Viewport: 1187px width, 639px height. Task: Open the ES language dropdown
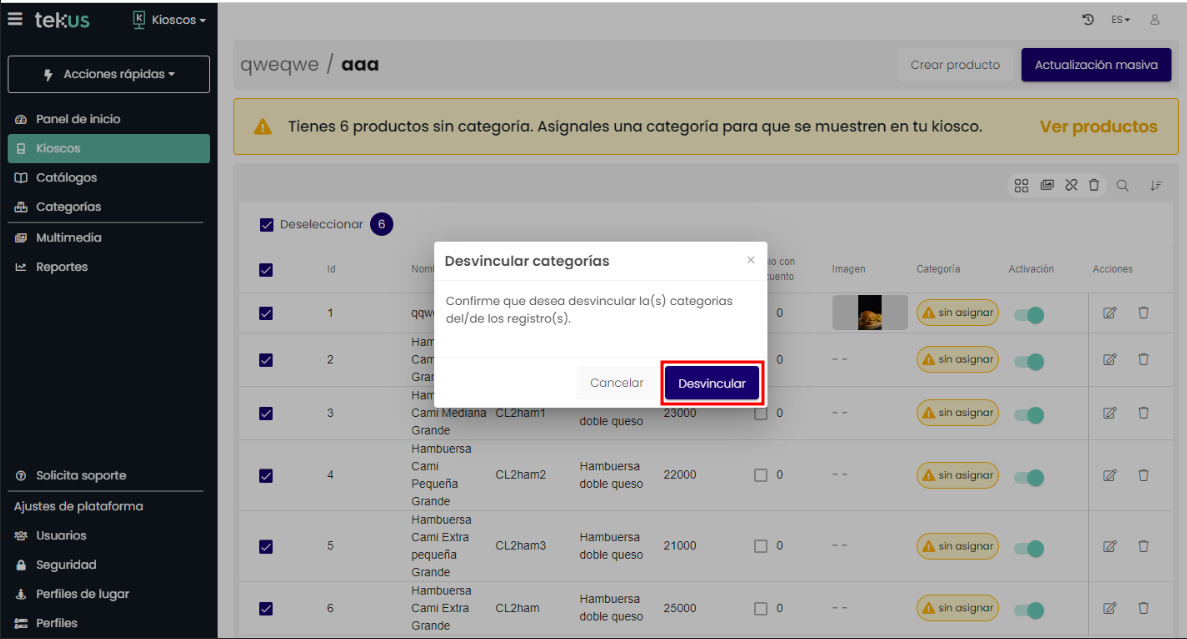1121,20
